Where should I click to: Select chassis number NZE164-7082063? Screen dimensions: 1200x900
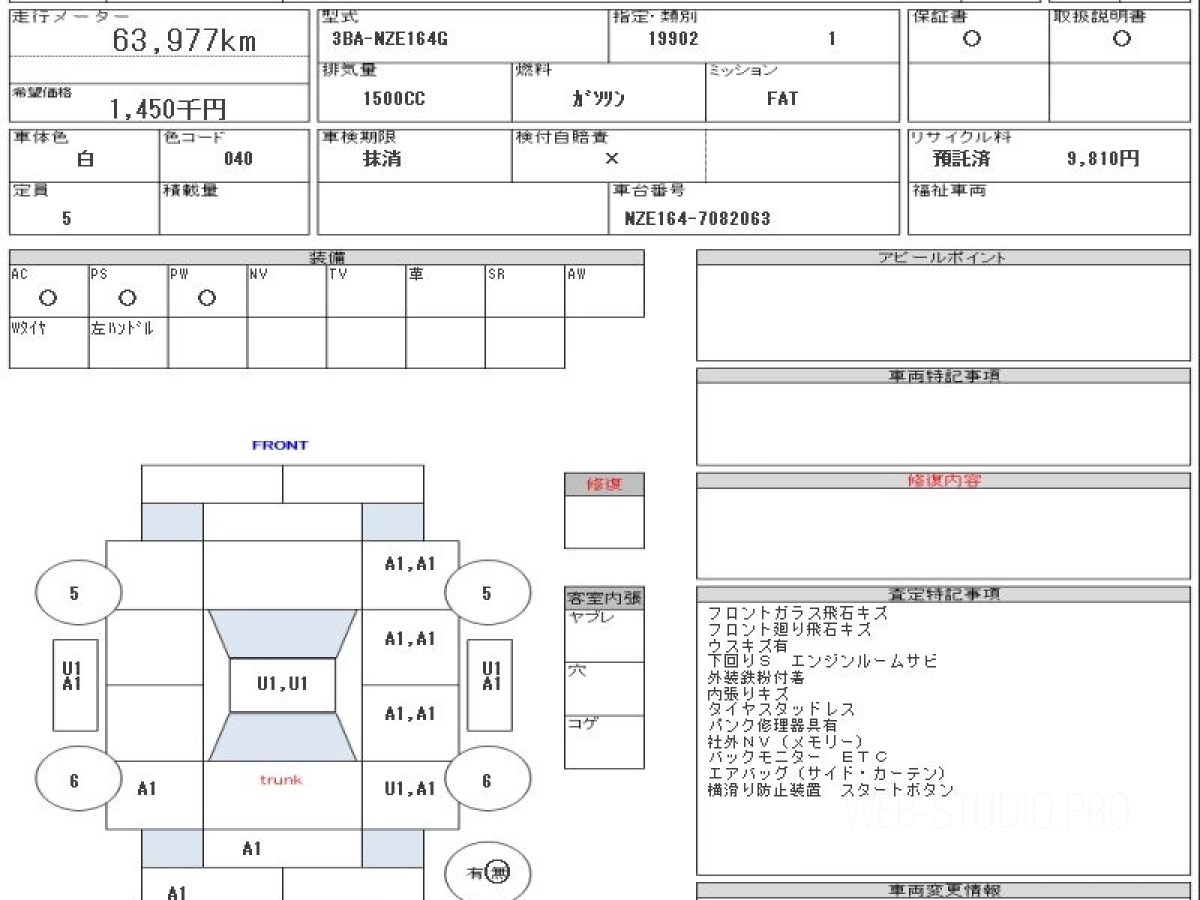point(697,218)
